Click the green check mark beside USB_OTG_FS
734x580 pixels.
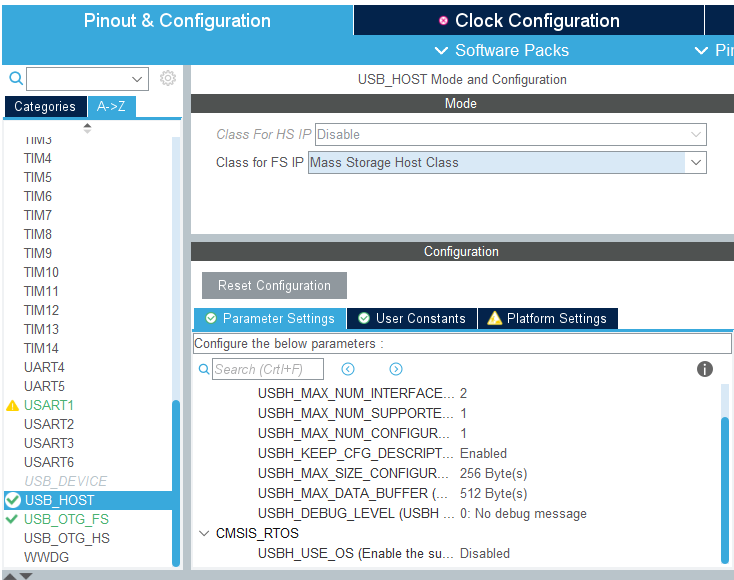pyautogui.click(x=12, y=519)
